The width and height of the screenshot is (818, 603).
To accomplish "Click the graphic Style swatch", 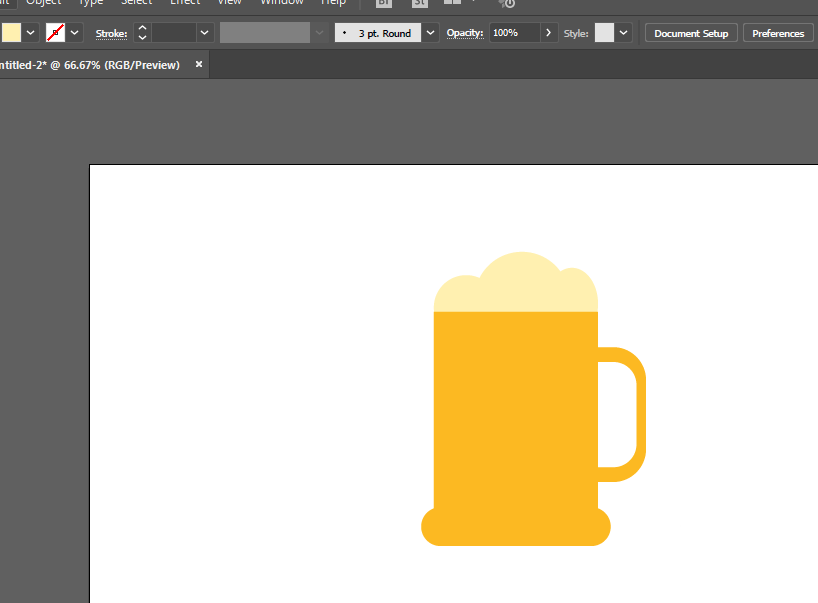I will [x=604, y=33].
